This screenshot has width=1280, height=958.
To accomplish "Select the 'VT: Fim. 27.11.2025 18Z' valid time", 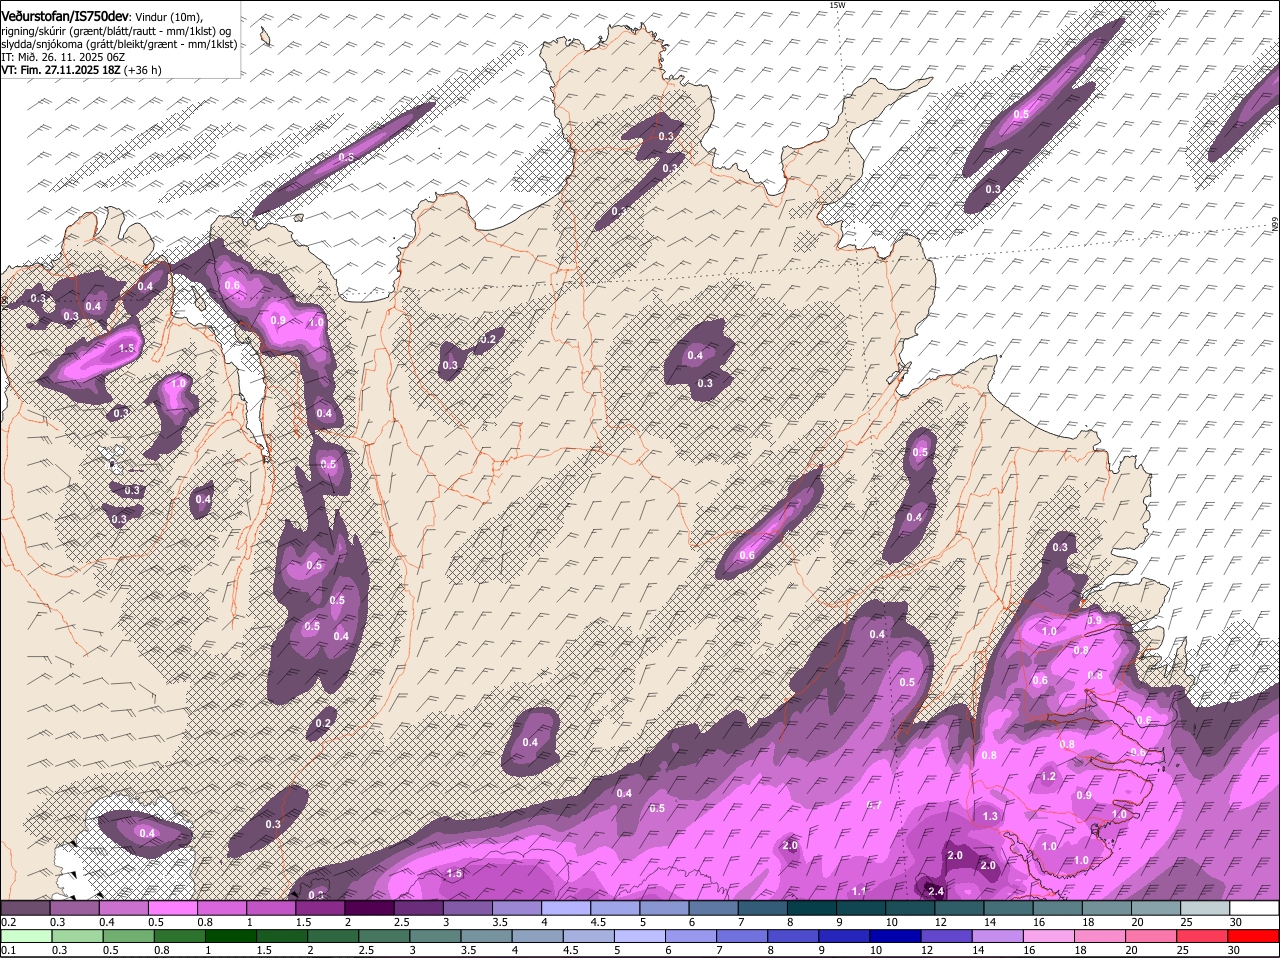I will [61, 70].
